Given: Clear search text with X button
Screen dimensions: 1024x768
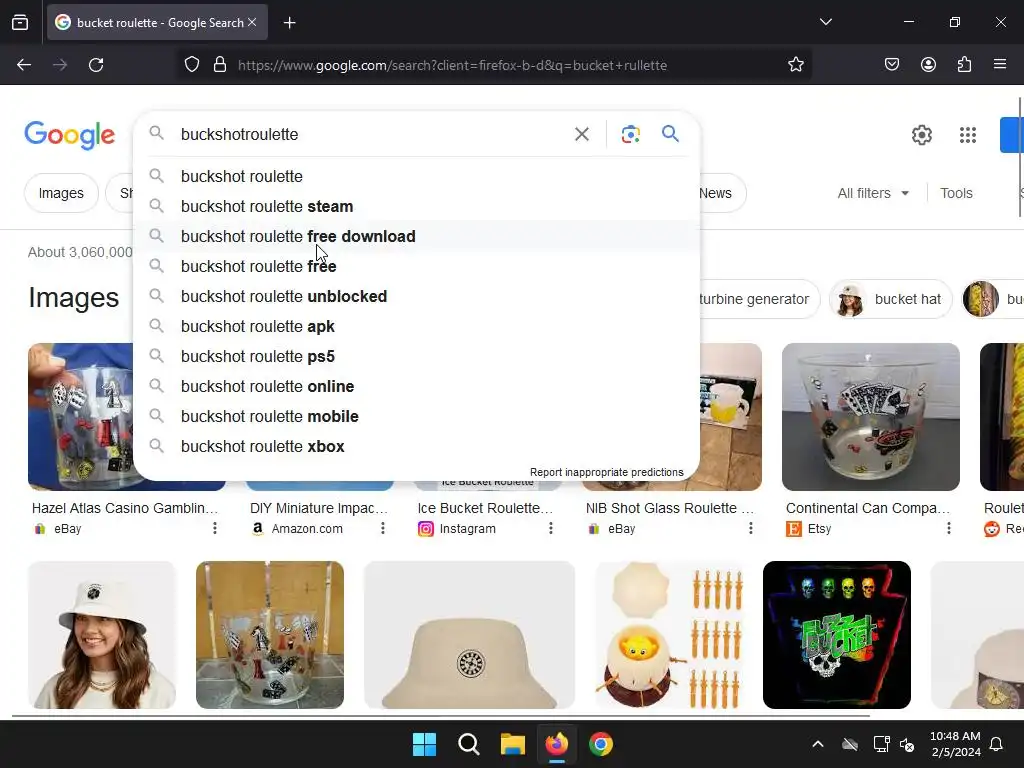Looking at the screenshot, I should (x=581, y=134).
